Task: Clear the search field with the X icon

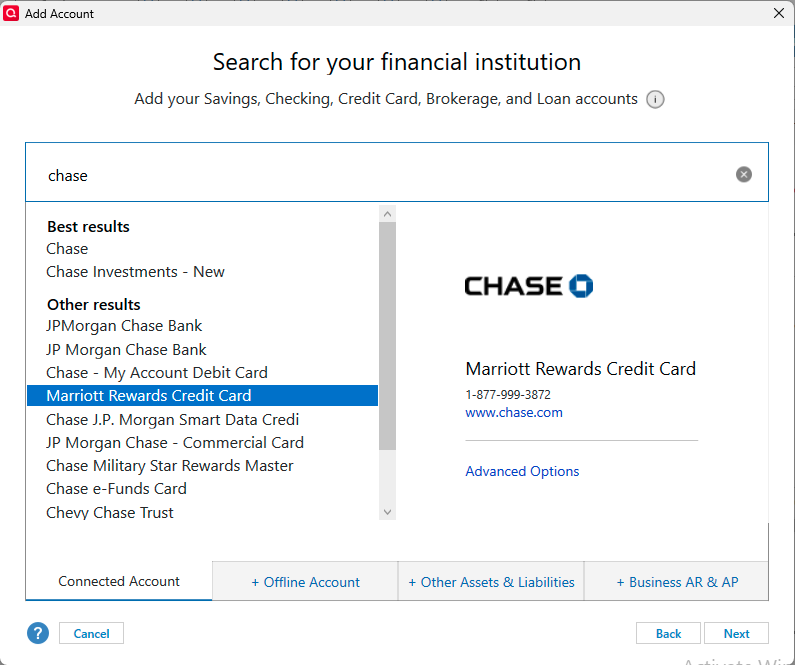Action: (x=743, y=174)
